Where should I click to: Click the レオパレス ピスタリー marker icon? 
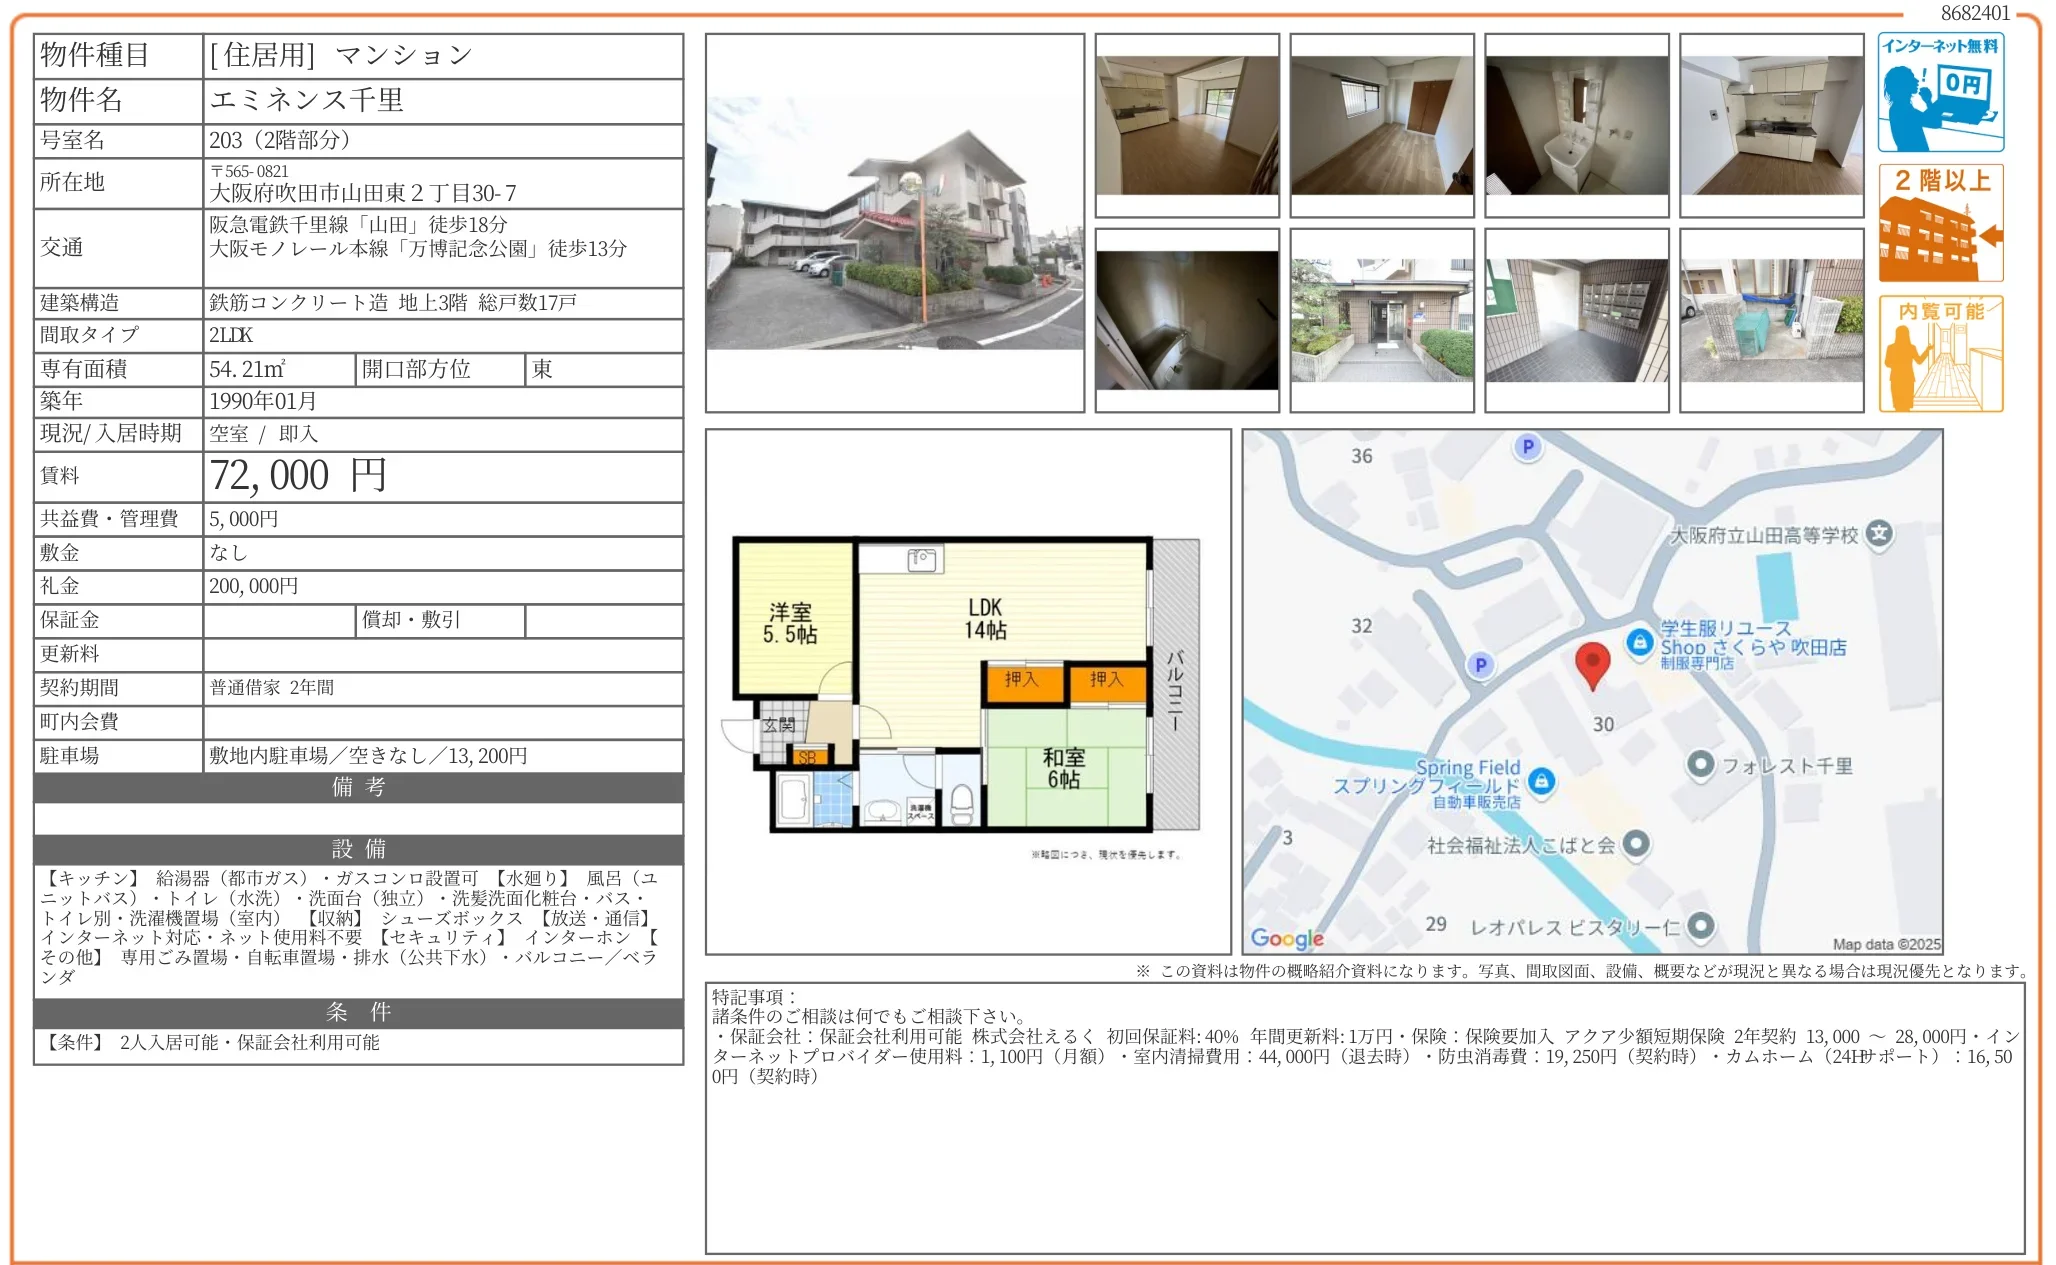1700,926
